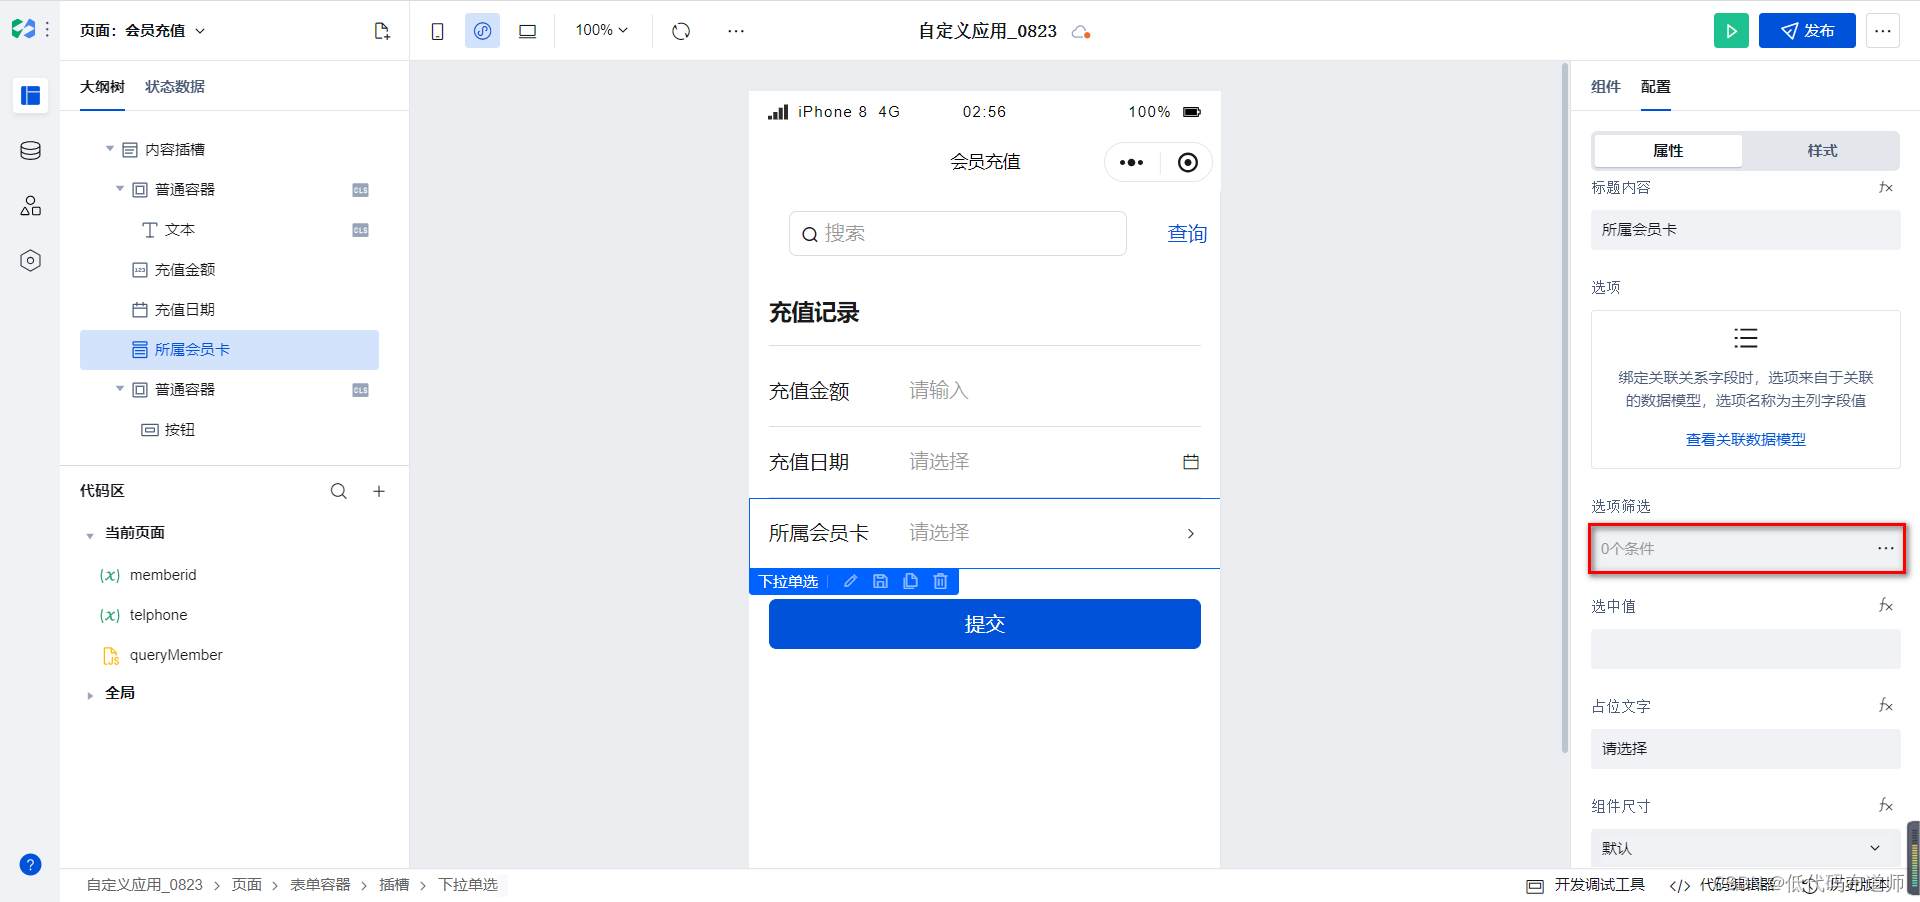Viewport: 1920px width, 902px height.
Task: Collapse the second 普通容器 node above 按钮
Action: [120, 389]
